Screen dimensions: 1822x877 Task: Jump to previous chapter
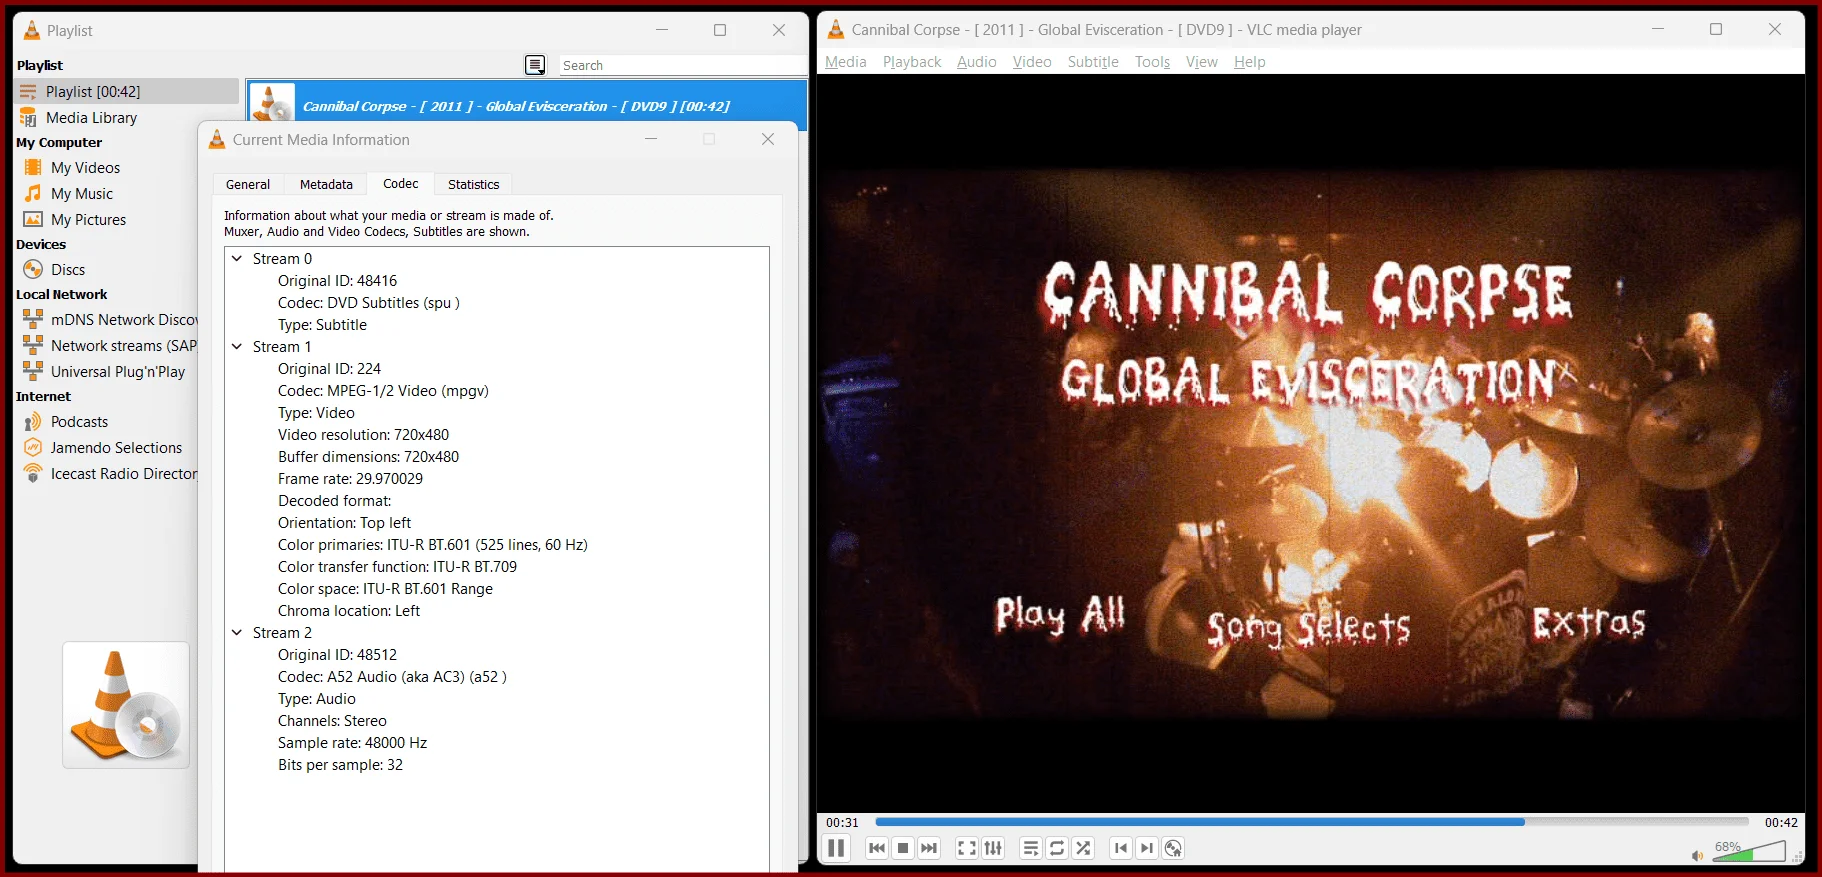pyautogui.click(x=1121, y=848)
